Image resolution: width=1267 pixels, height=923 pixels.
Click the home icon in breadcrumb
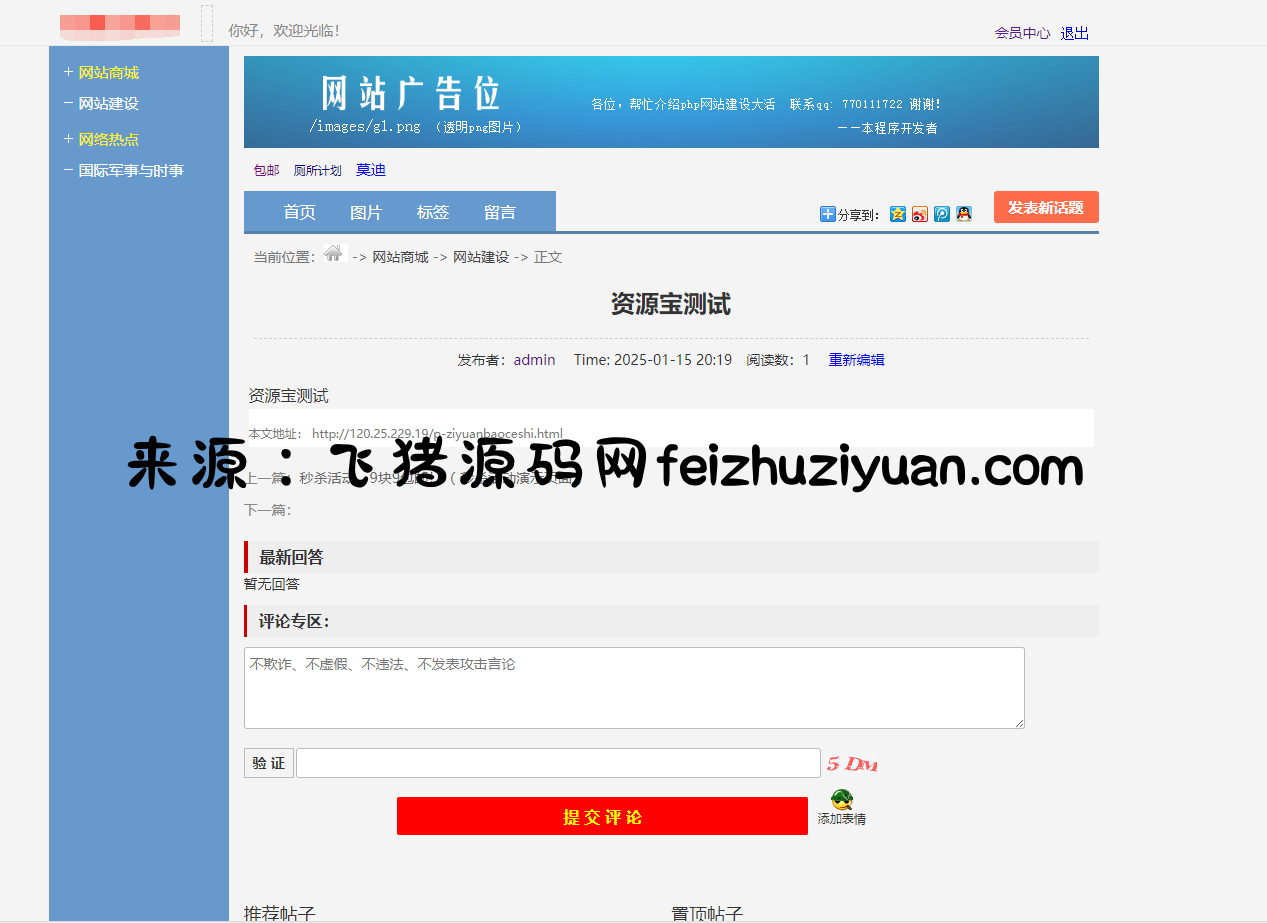pos(333,254)
